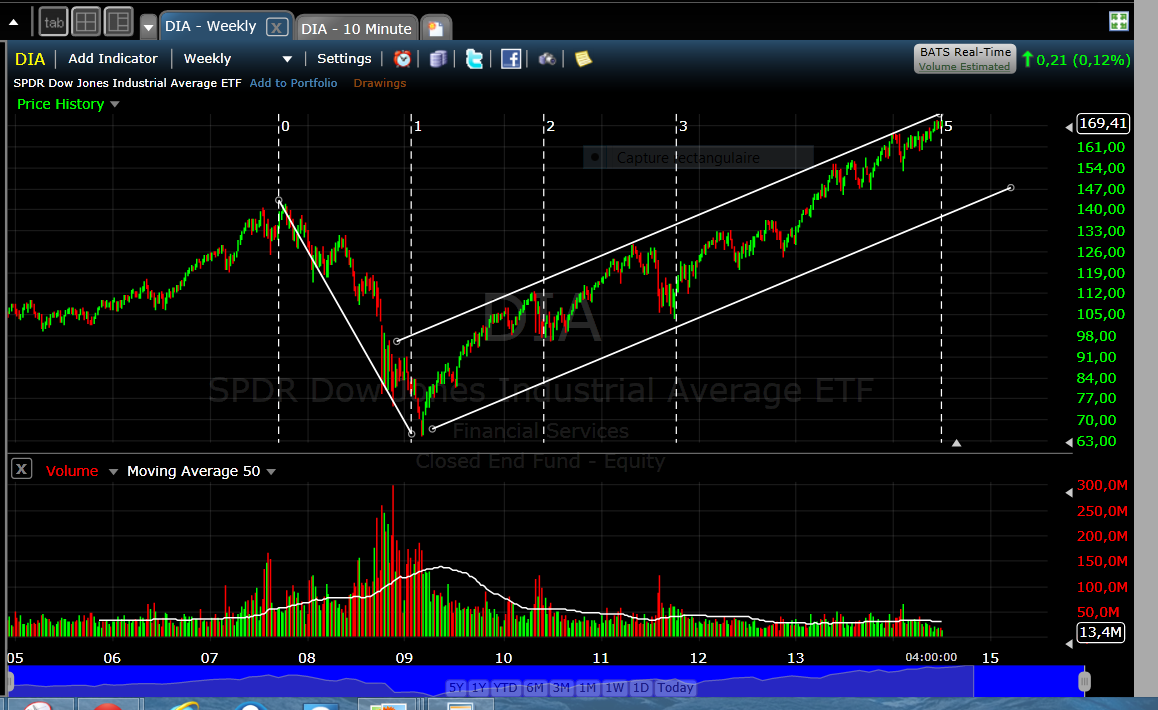Open the Drawings link
This screenshot has width=1158, height=710.
point(380,83)
